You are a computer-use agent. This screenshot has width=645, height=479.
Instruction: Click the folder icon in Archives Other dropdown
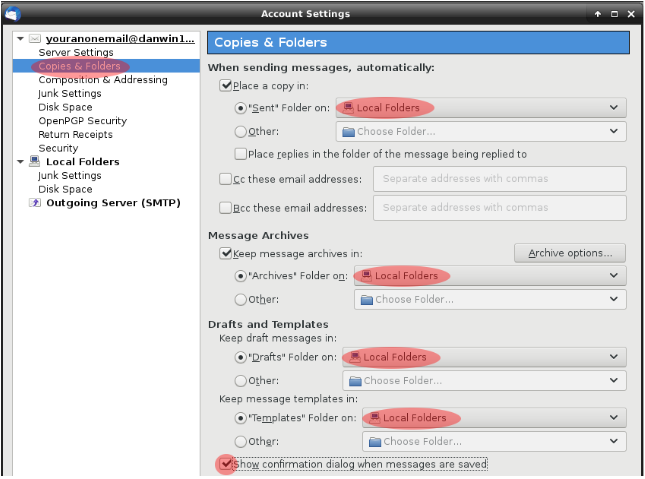[x=366, y=299]
